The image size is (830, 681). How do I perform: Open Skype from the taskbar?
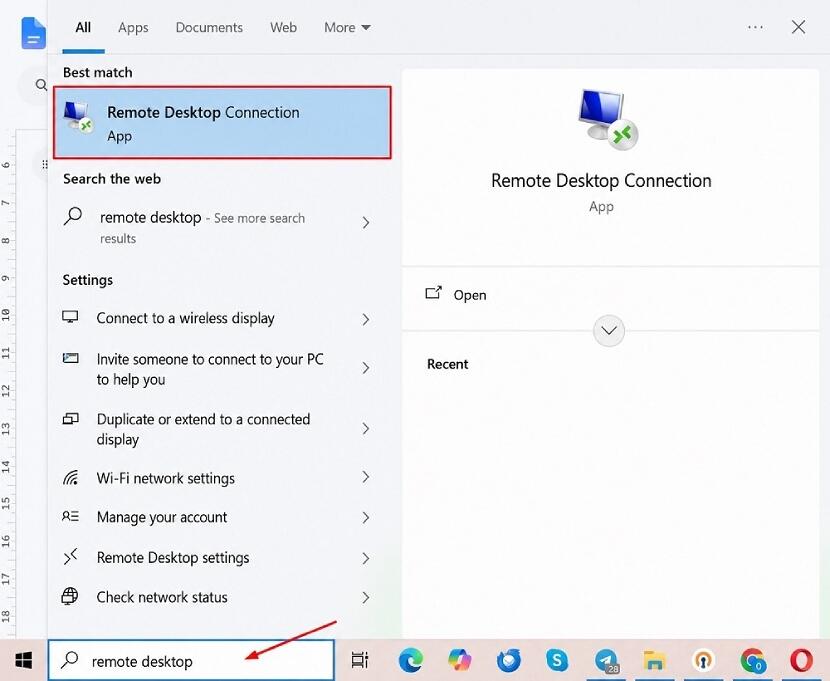click(557, 660)
